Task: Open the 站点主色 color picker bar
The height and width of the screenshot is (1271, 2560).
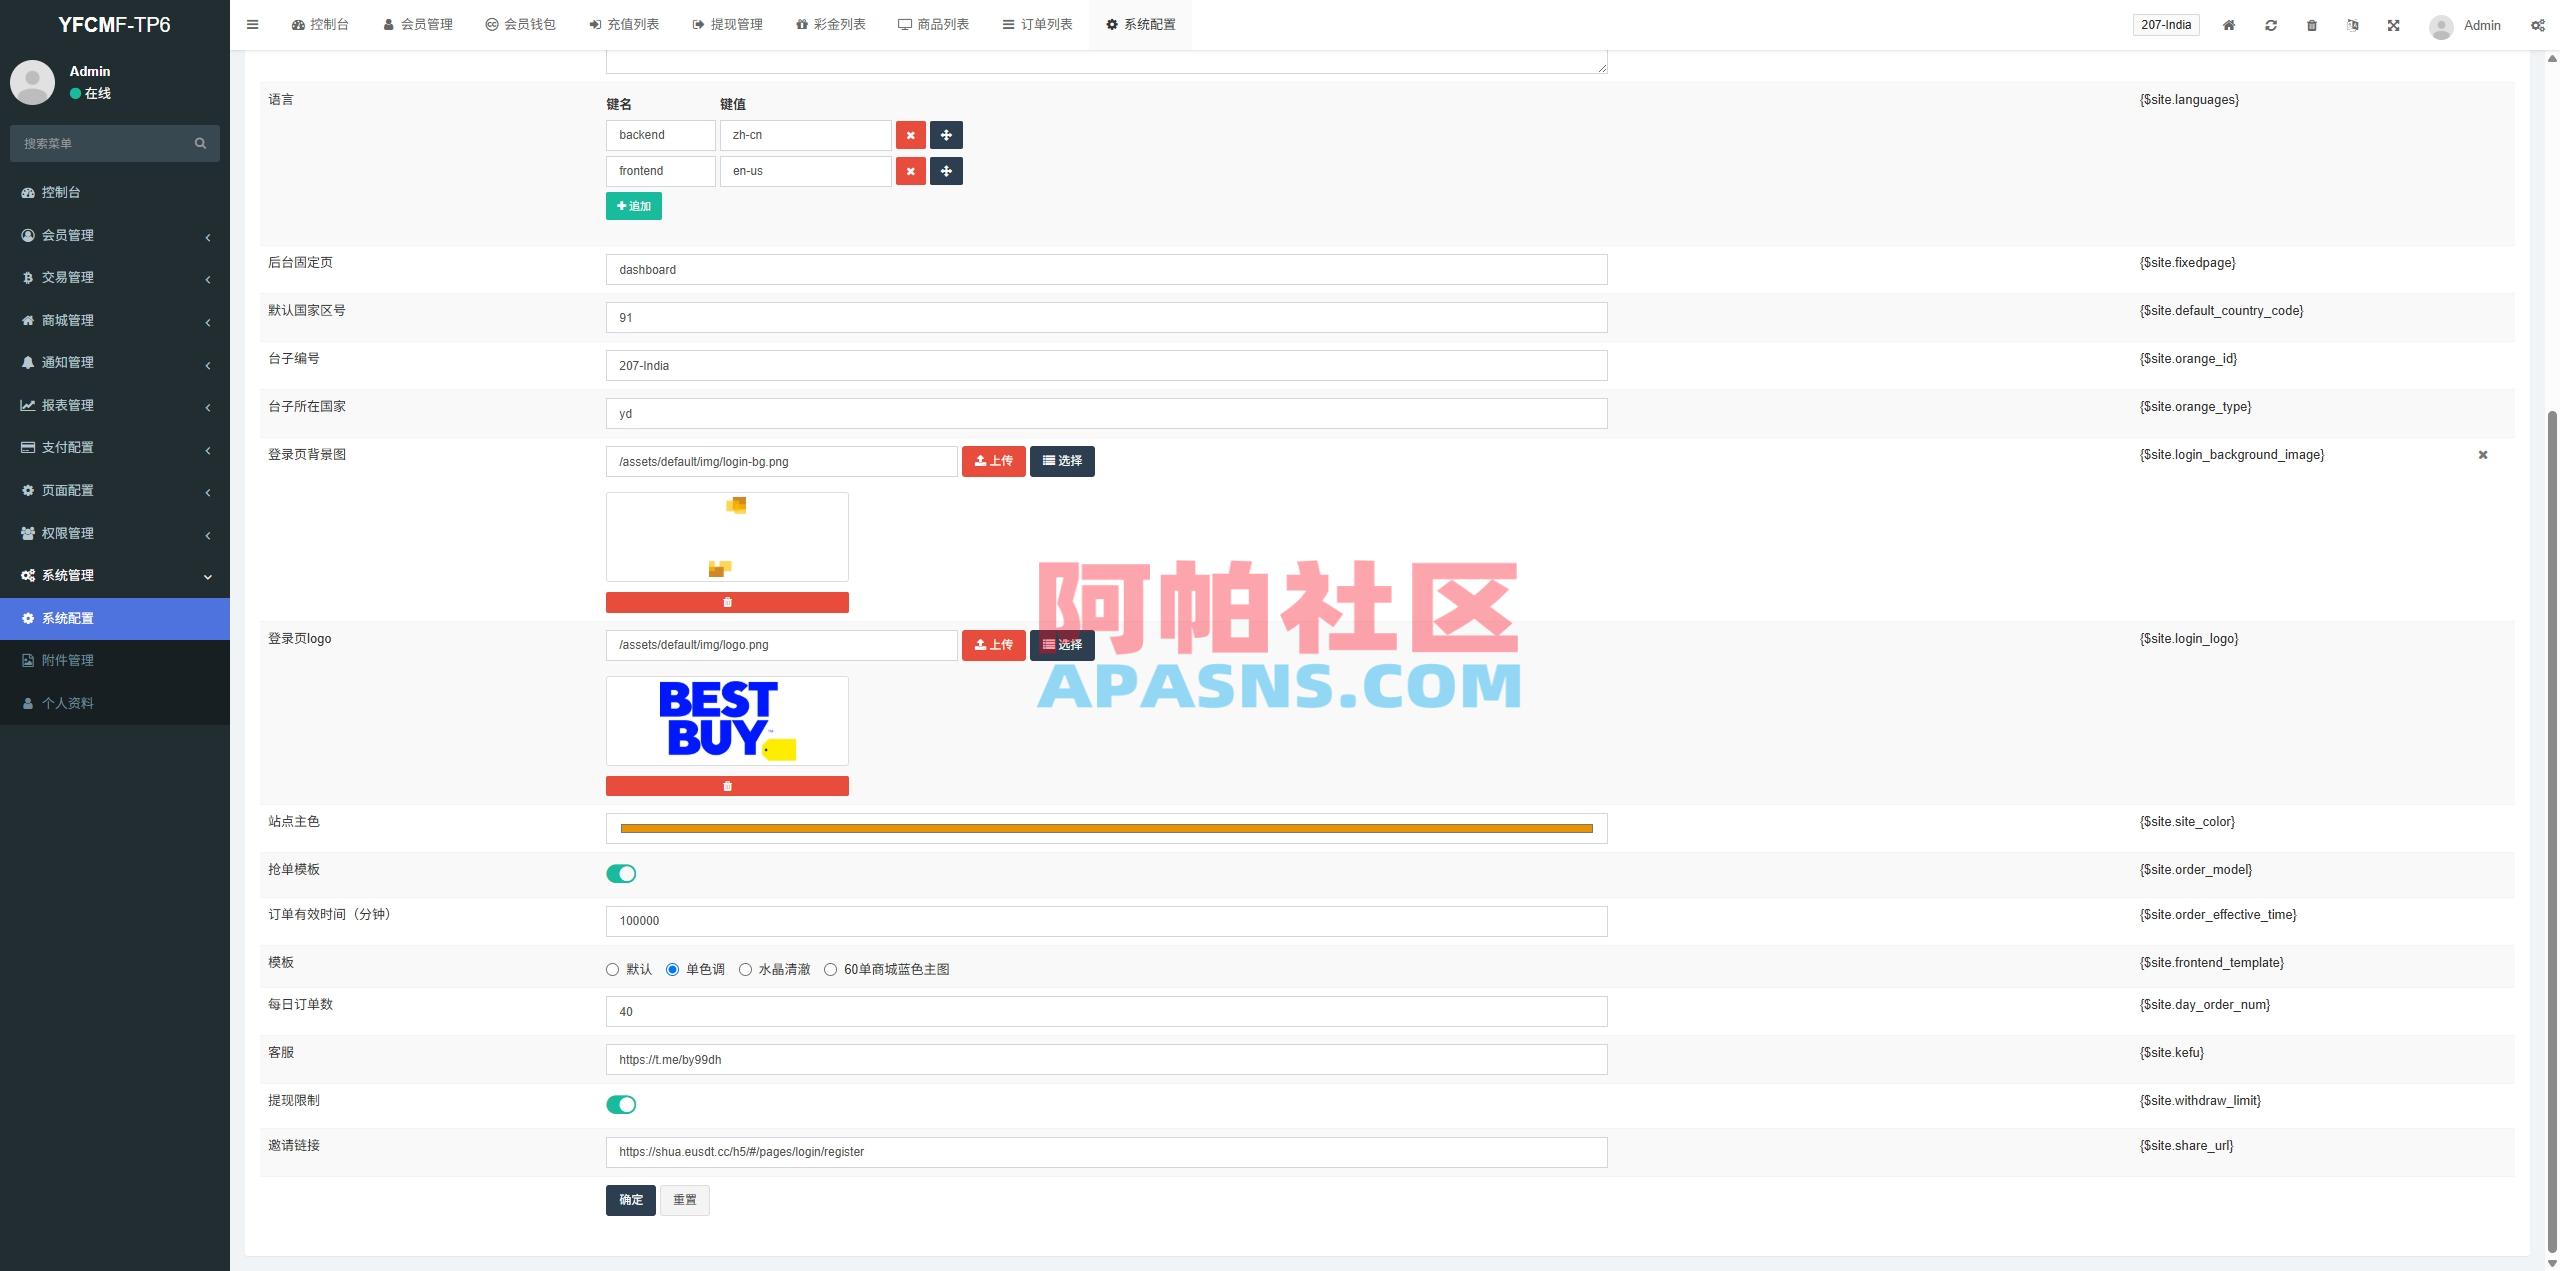Action: point(1105,828)
